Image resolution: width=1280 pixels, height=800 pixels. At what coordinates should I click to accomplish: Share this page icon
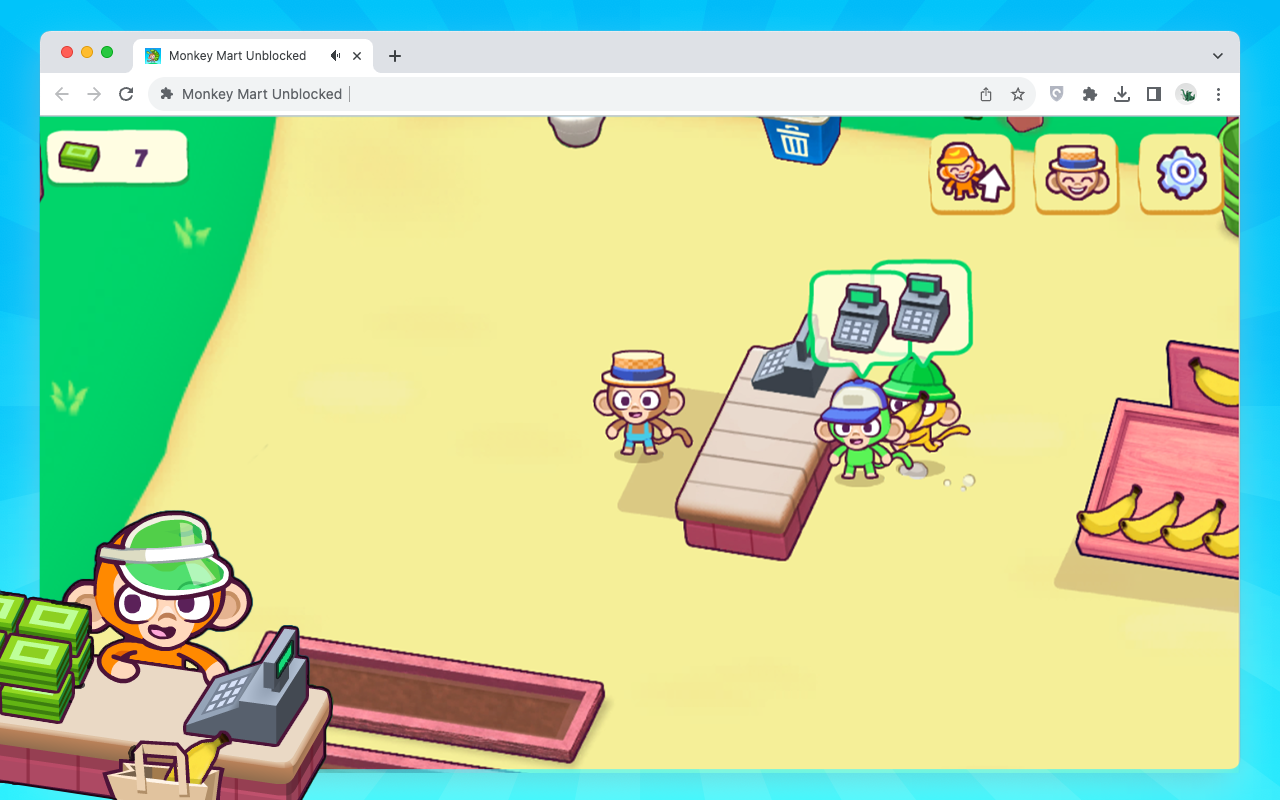pyautogui.click(x=986, y=94)
